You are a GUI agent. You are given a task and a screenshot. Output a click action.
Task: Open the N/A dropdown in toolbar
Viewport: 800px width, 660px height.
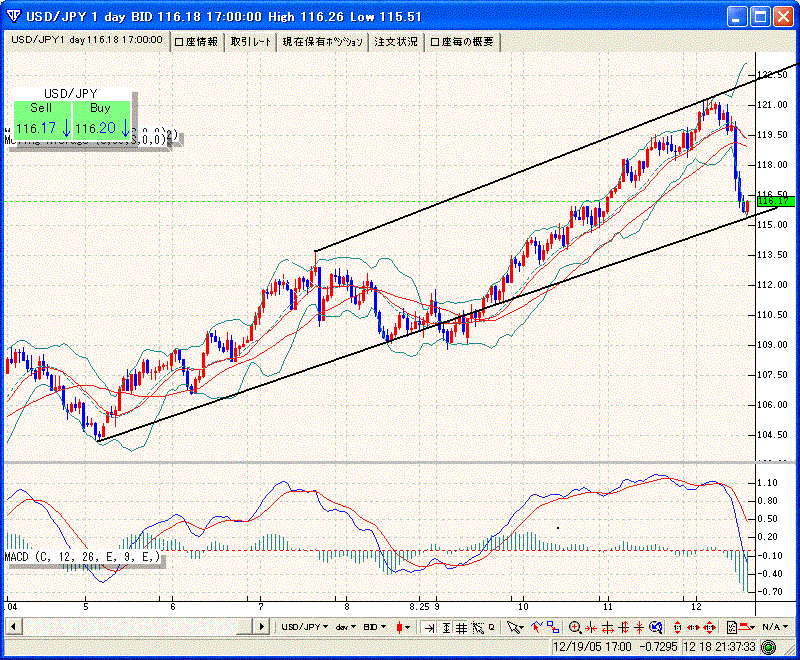[771, 627]
